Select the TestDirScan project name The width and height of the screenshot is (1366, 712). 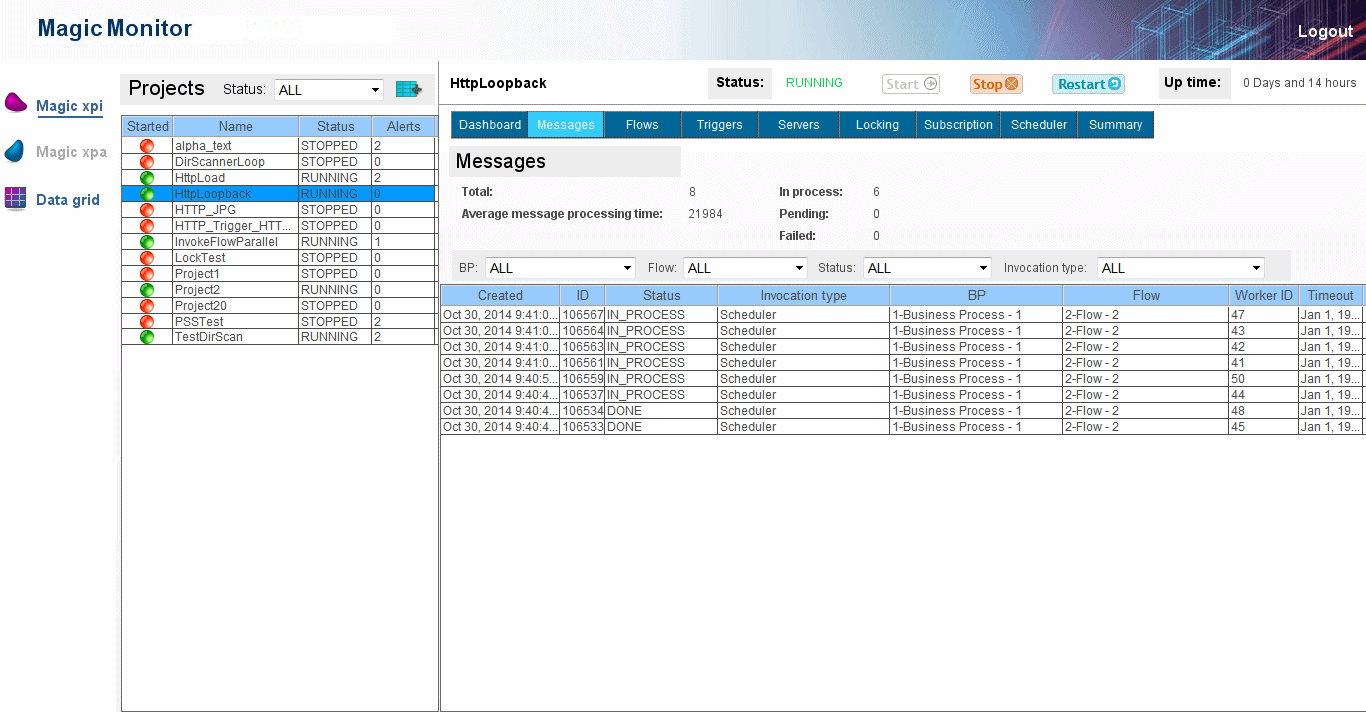208,337
